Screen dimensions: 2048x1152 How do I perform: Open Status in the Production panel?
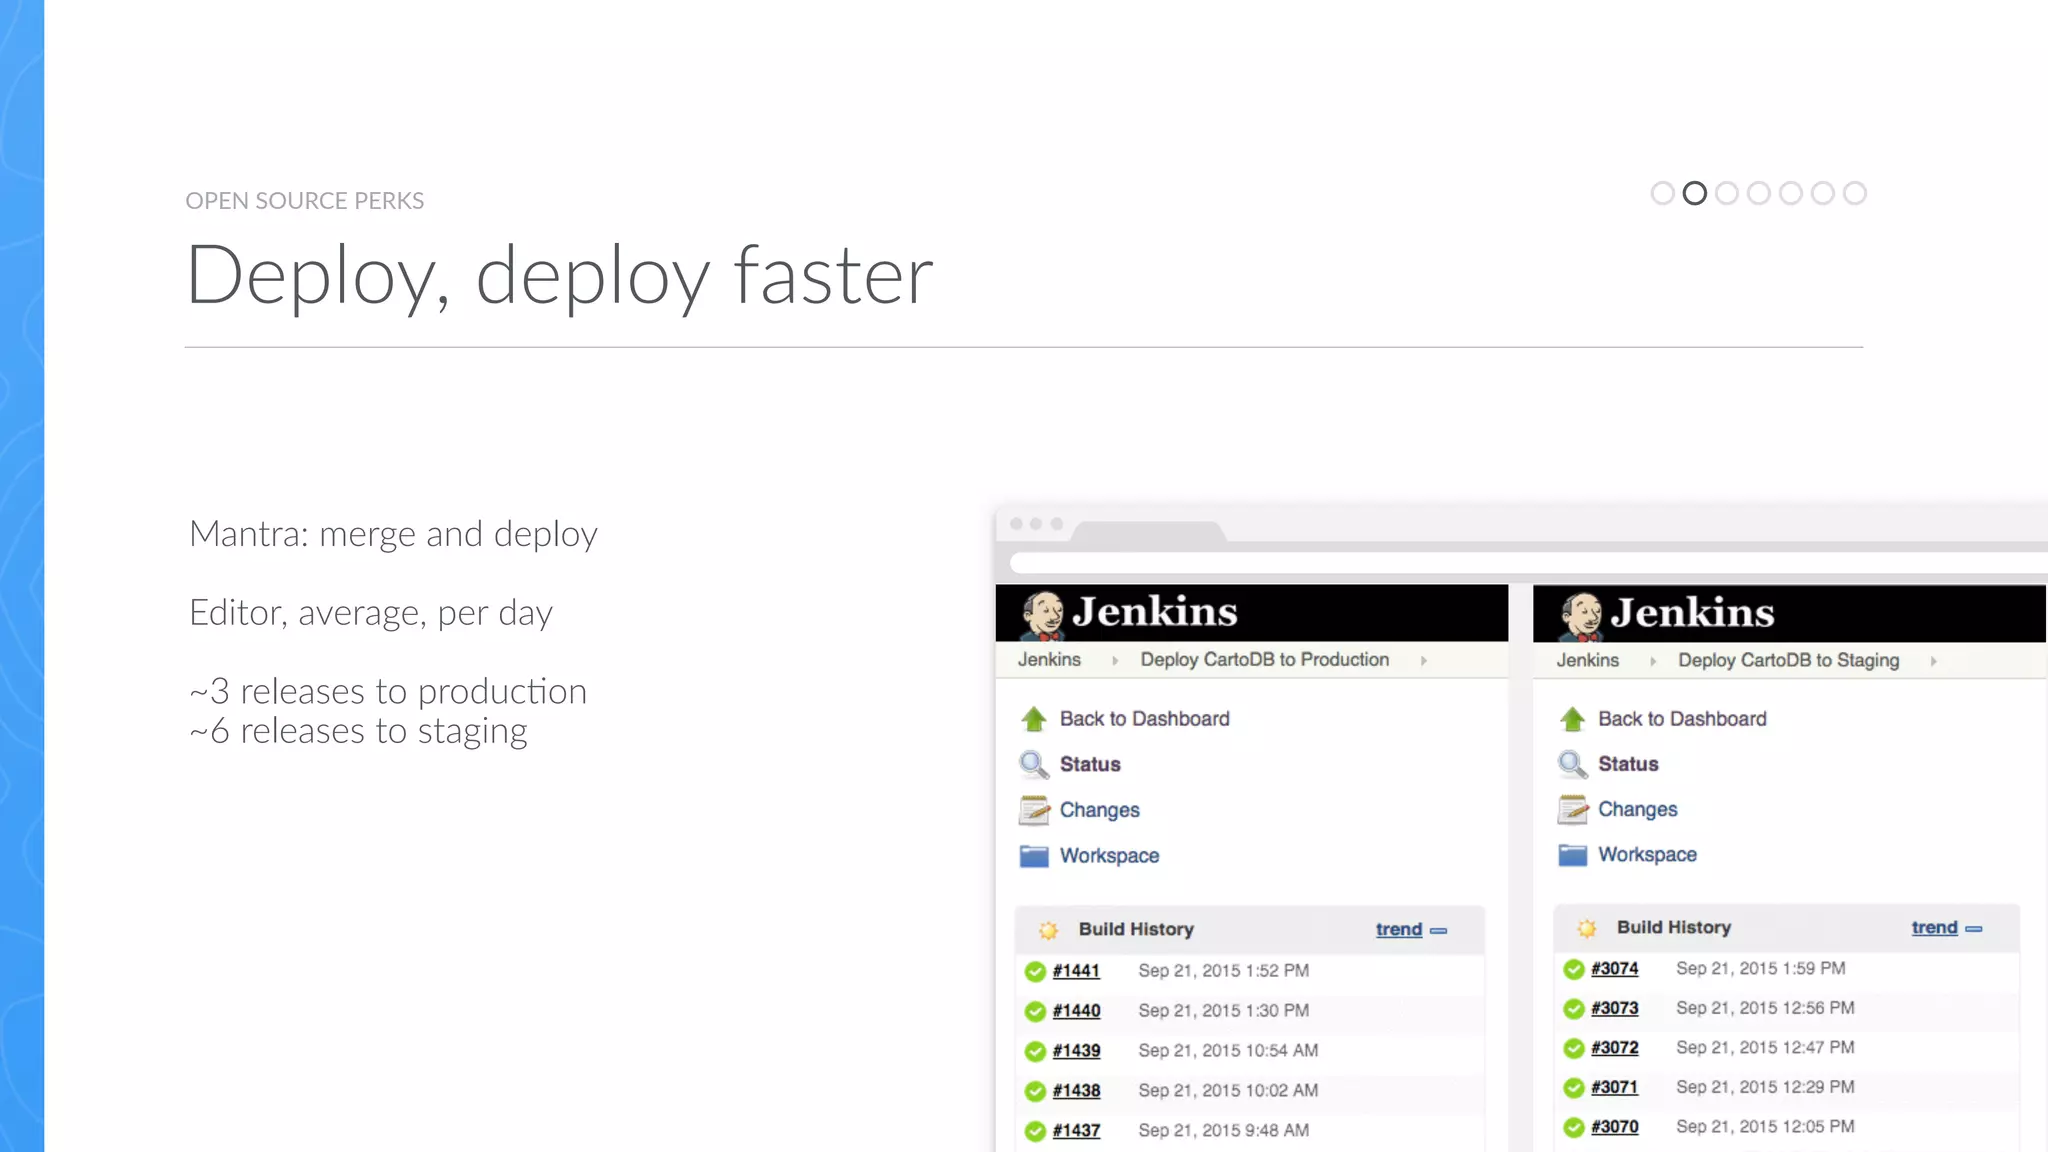tap(1090, 765)
